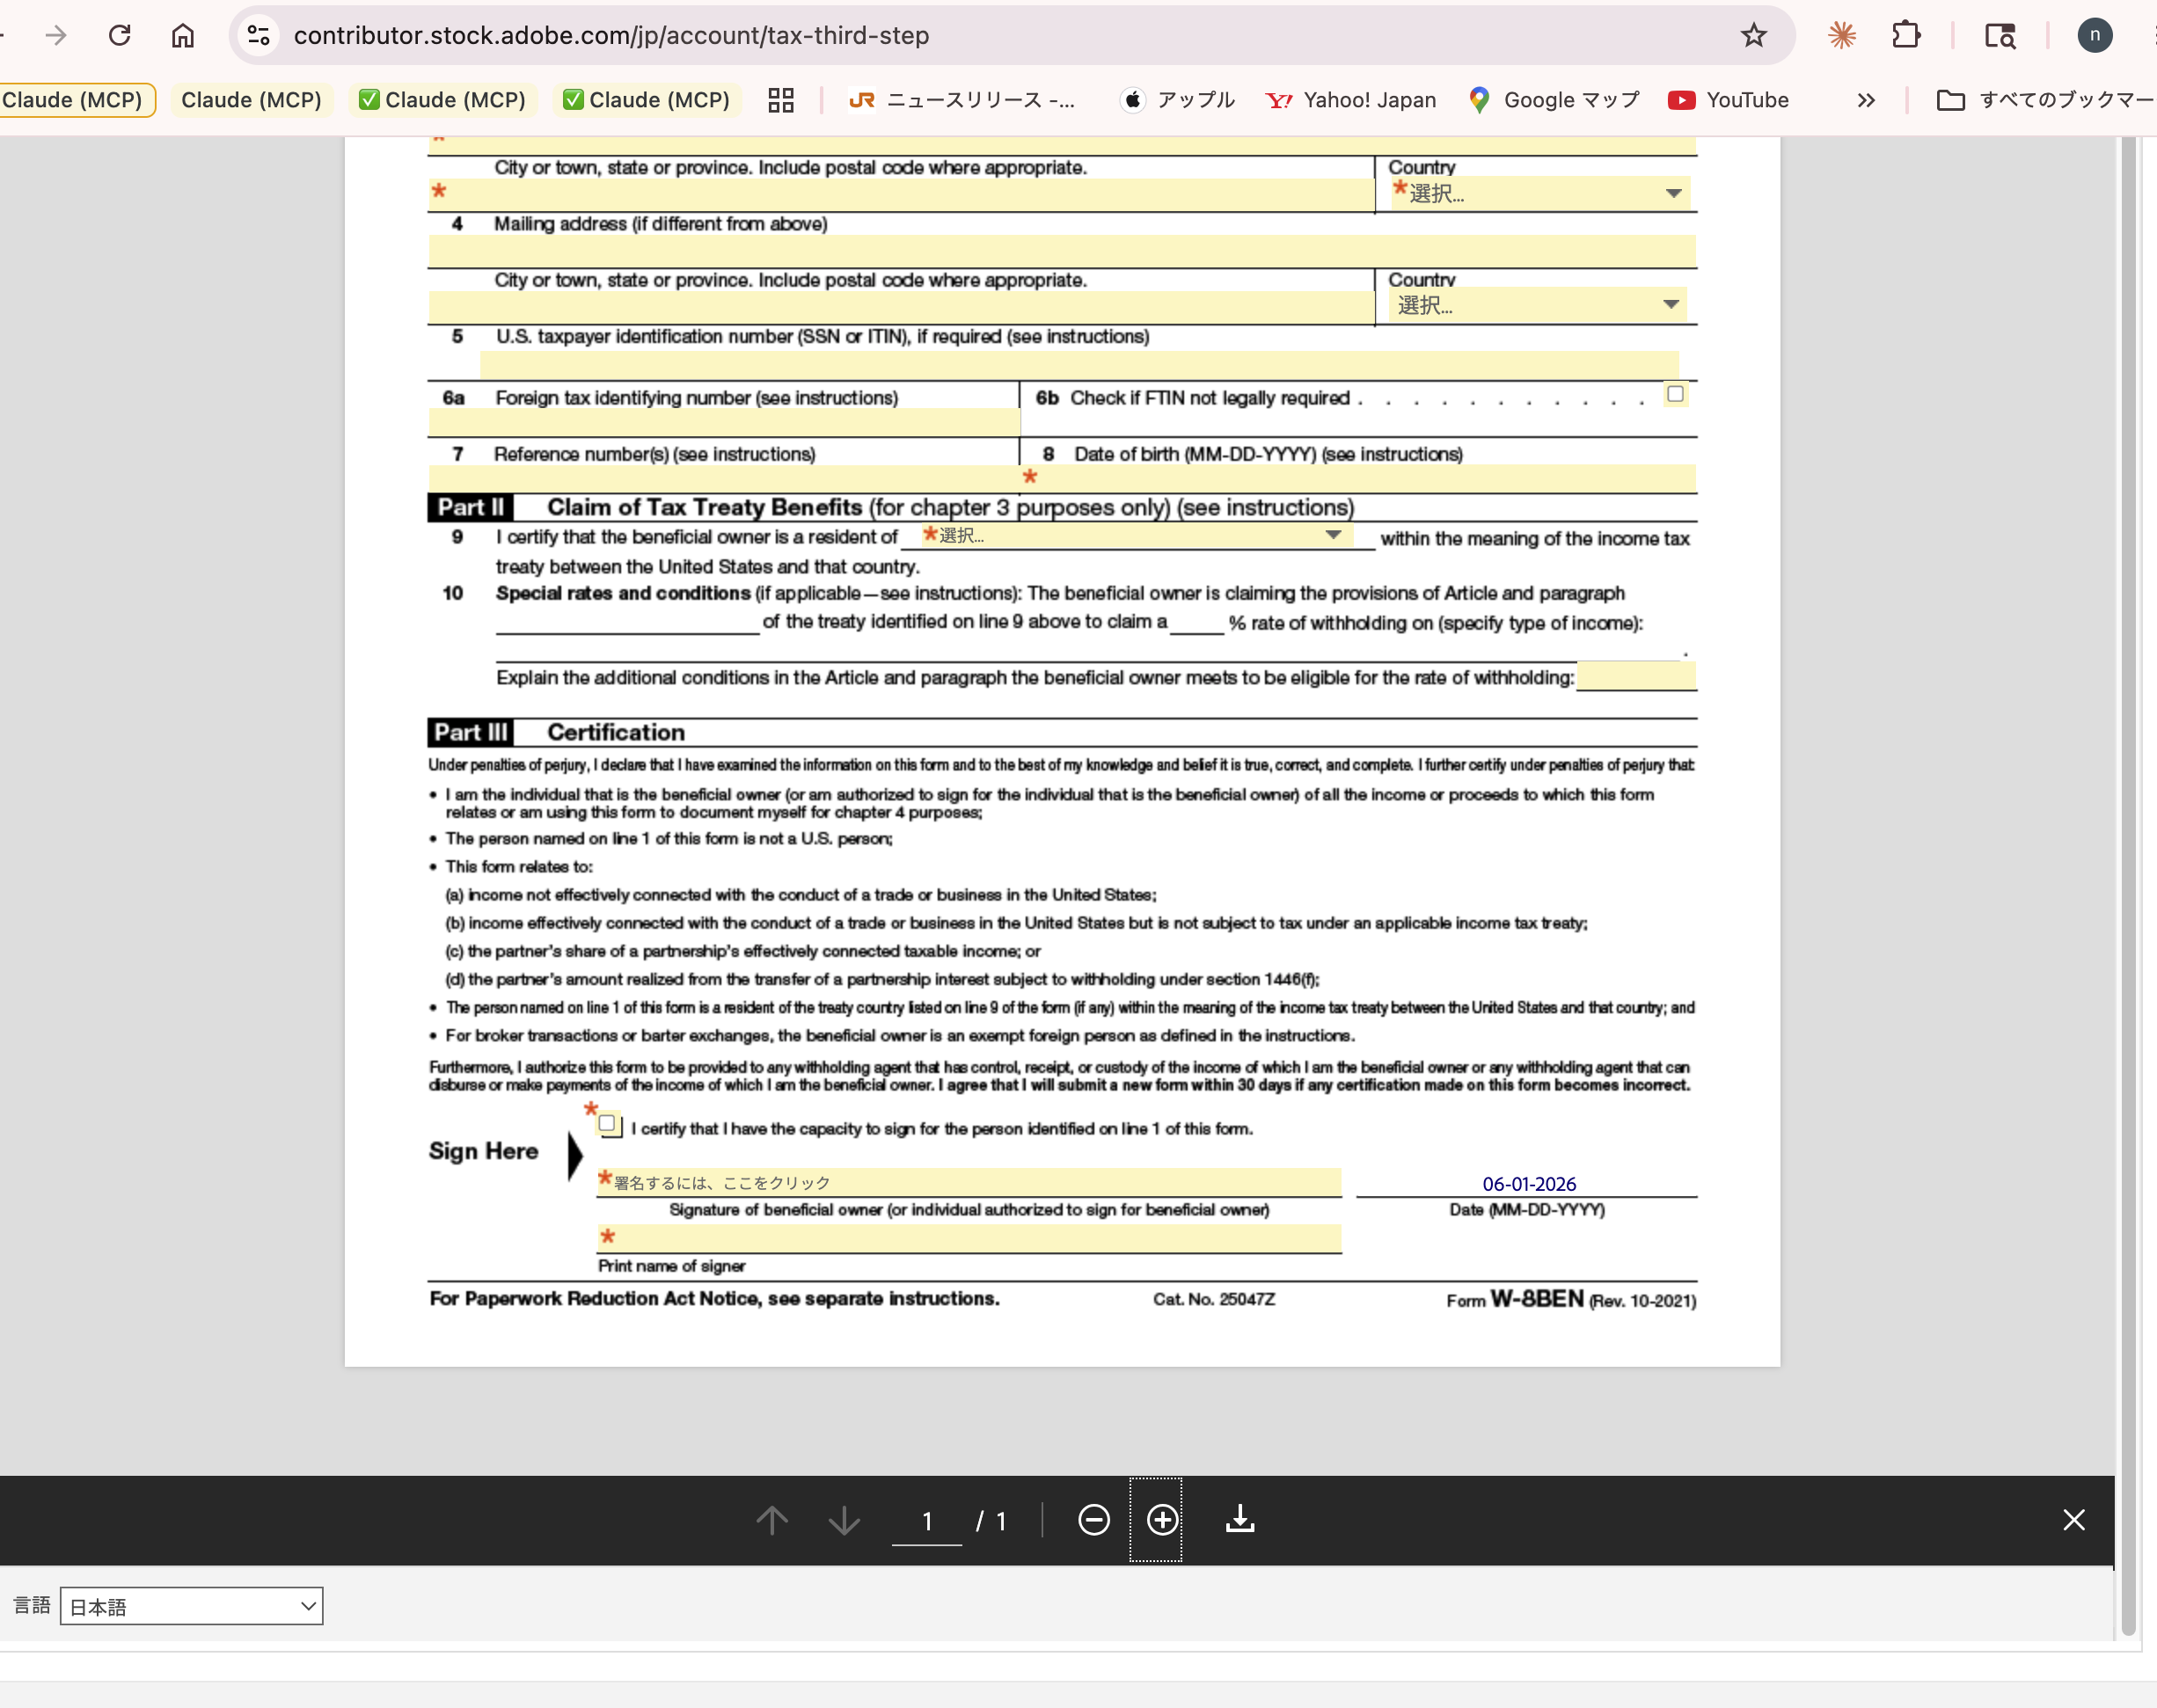Open the profile avatar menu
The height and width of the screenshot is (1708, 2157).
[x=2094, y=36]
